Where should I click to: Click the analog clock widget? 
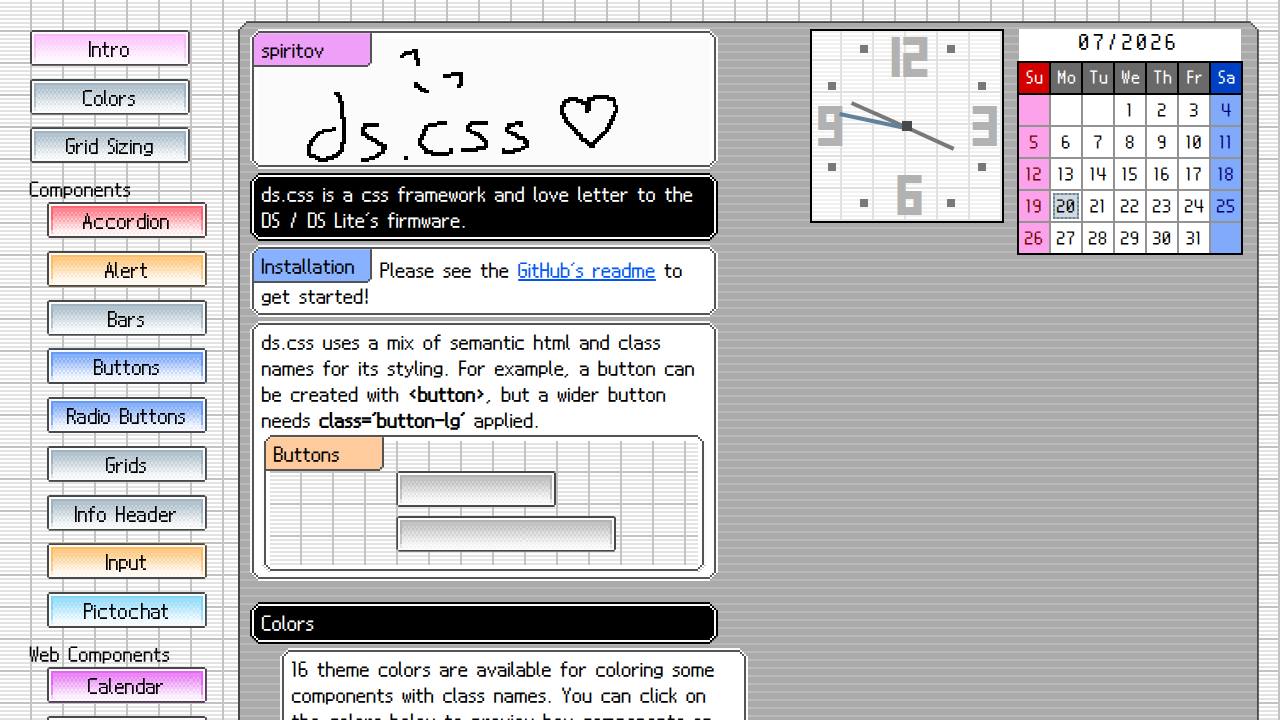907,126
